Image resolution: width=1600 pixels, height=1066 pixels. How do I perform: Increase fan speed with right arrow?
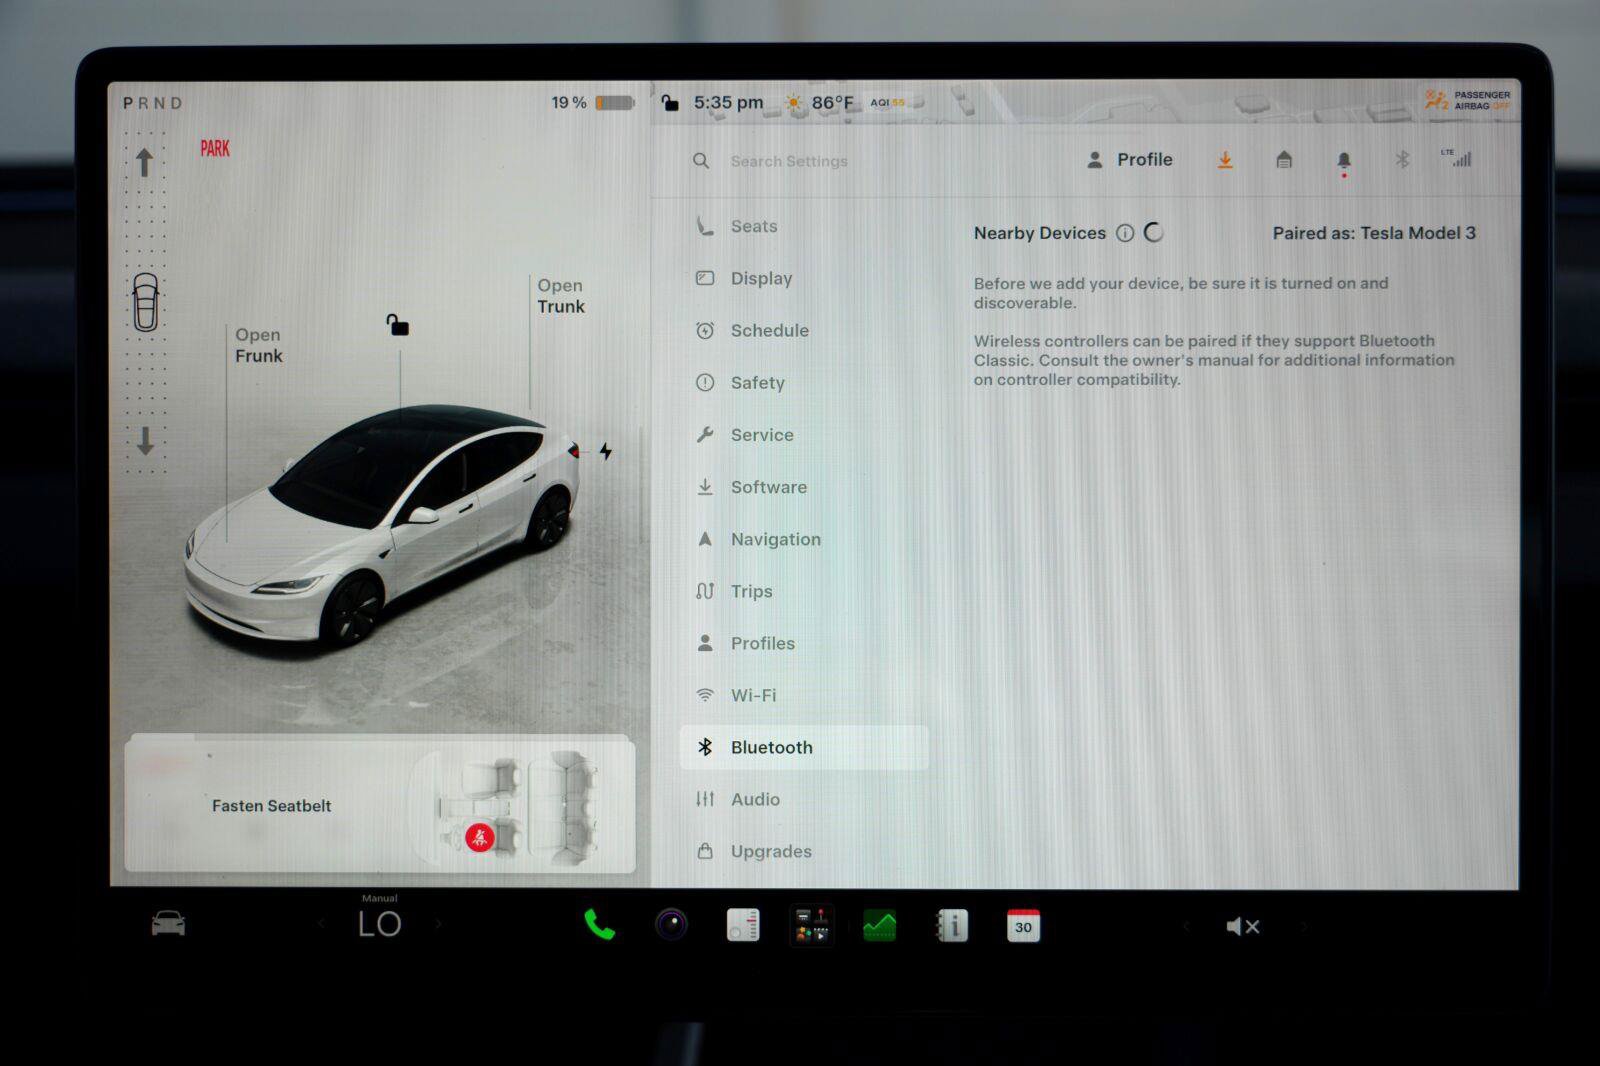click(x=438, y=925)
